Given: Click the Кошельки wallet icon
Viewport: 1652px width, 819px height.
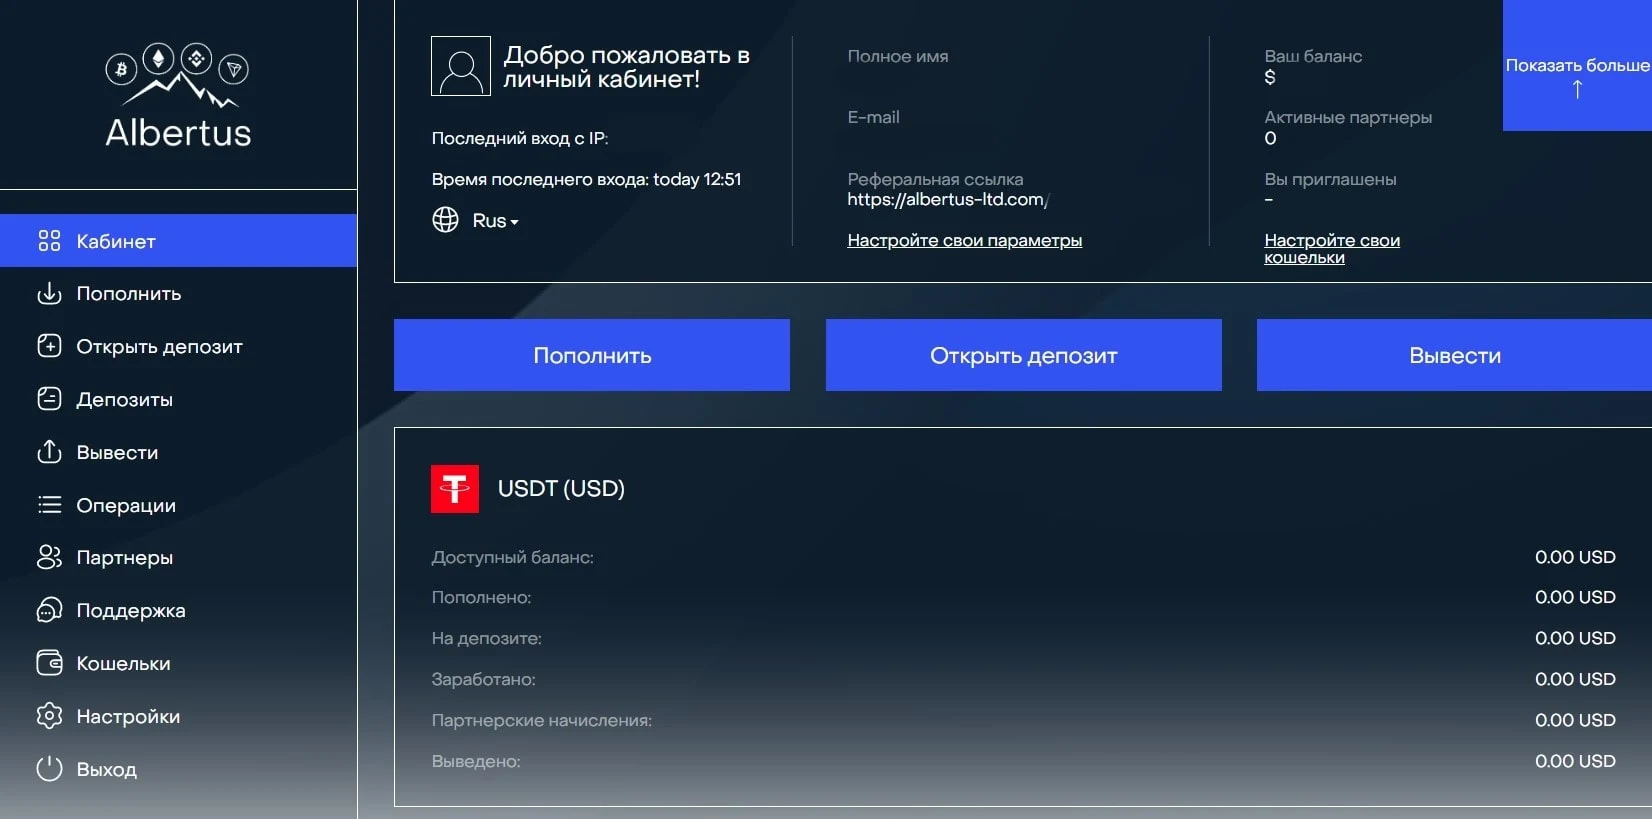Looking at the screenshot, I should click(x=49, y=663).
